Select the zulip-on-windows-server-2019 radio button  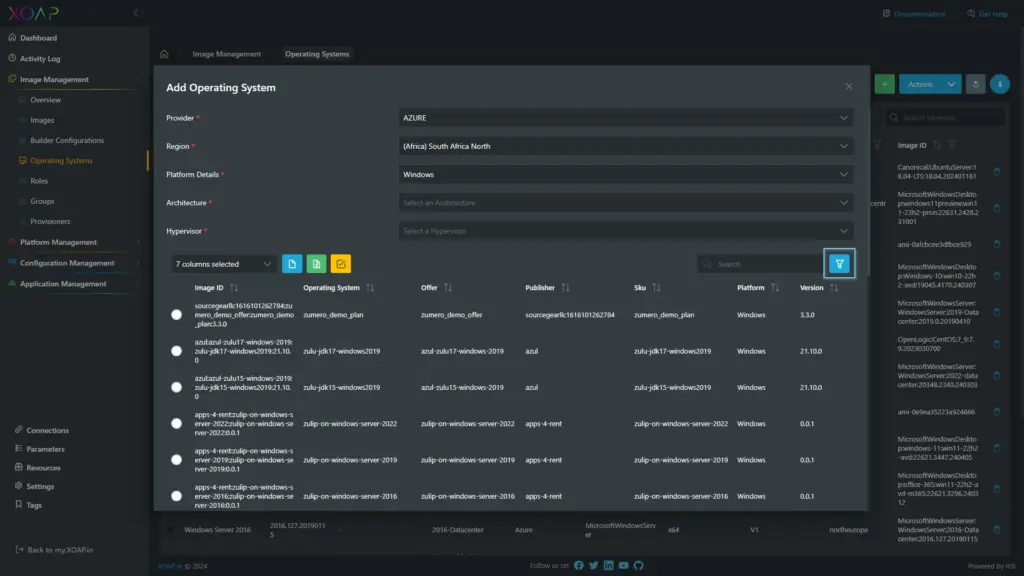pos(176,460)
